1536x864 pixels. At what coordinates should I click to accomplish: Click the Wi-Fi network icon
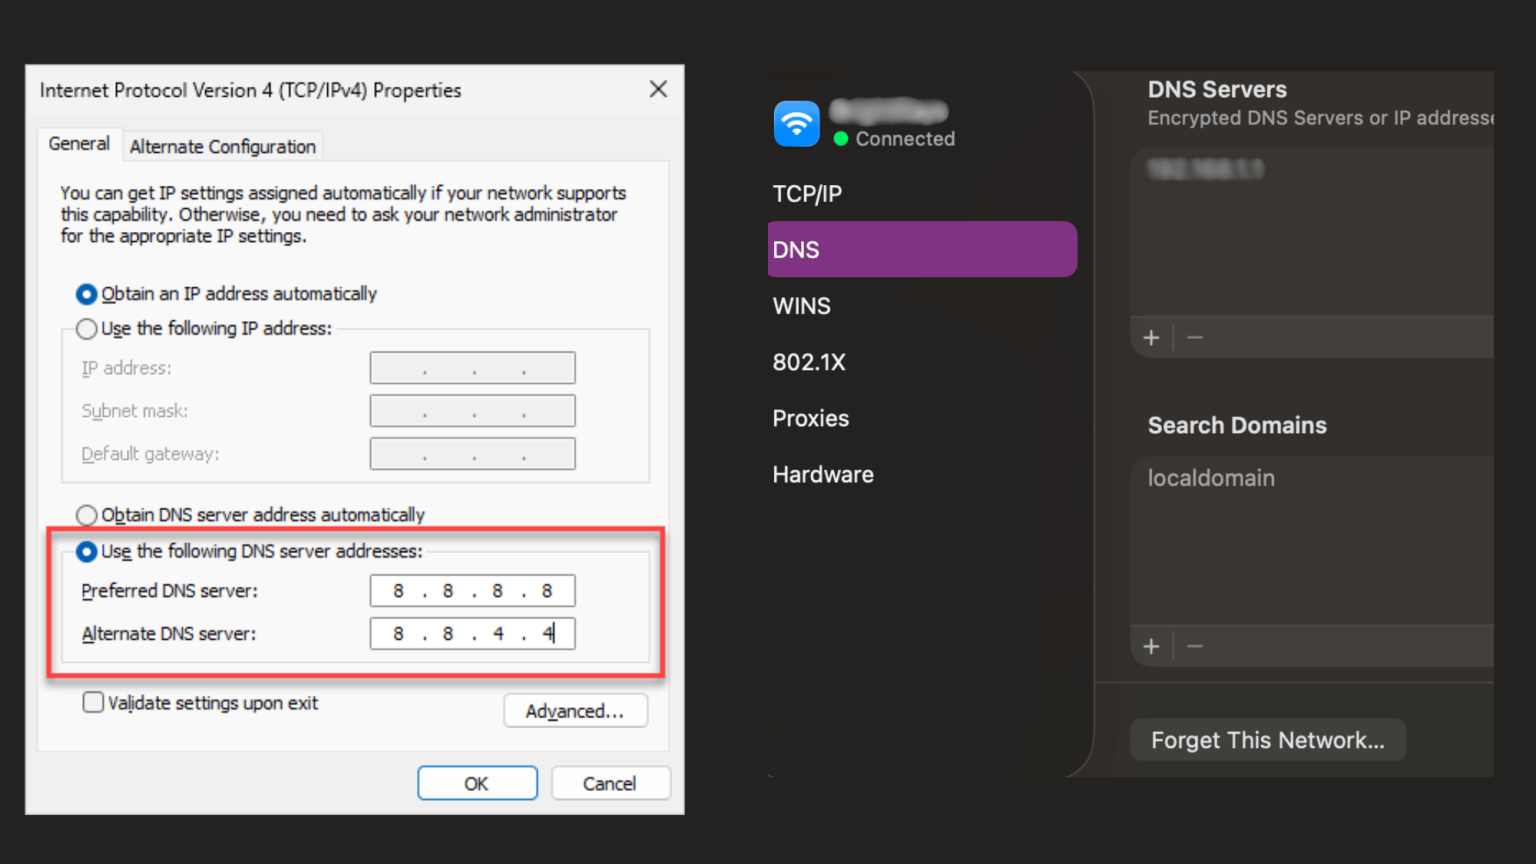point(796,124)
